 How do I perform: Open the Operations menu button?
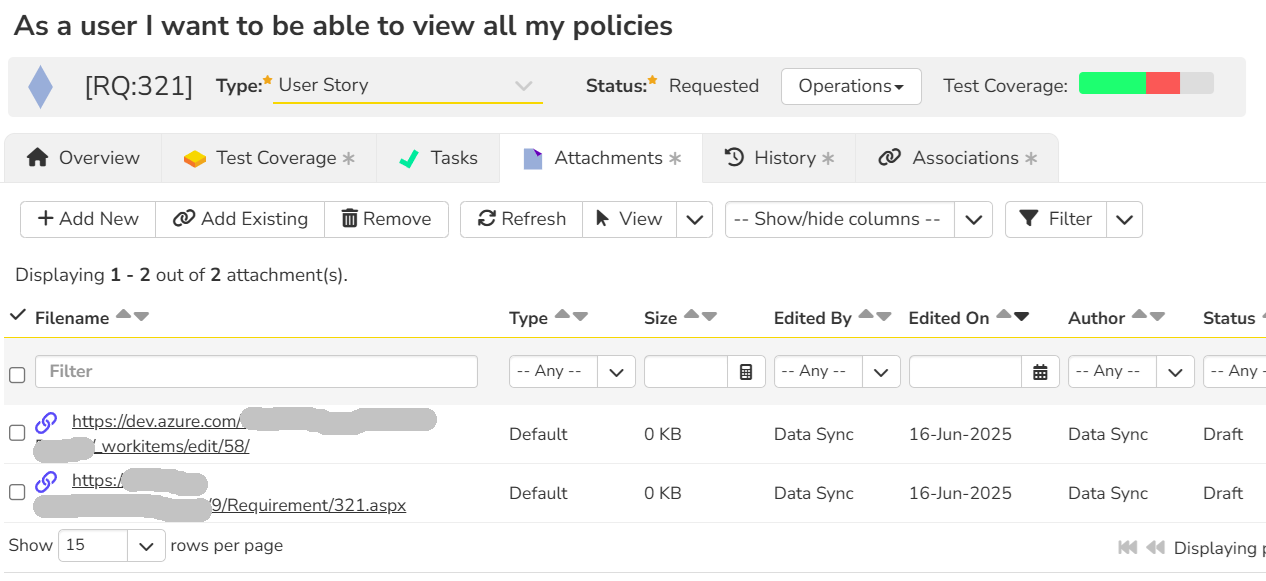point(851,86)
